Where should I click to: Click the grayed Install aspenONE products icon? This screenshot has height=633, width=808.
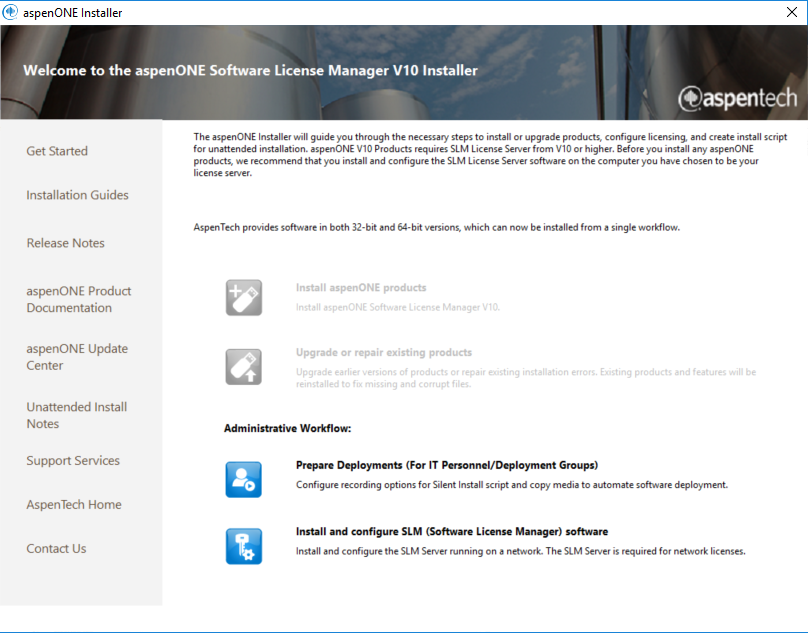(244, 297)
